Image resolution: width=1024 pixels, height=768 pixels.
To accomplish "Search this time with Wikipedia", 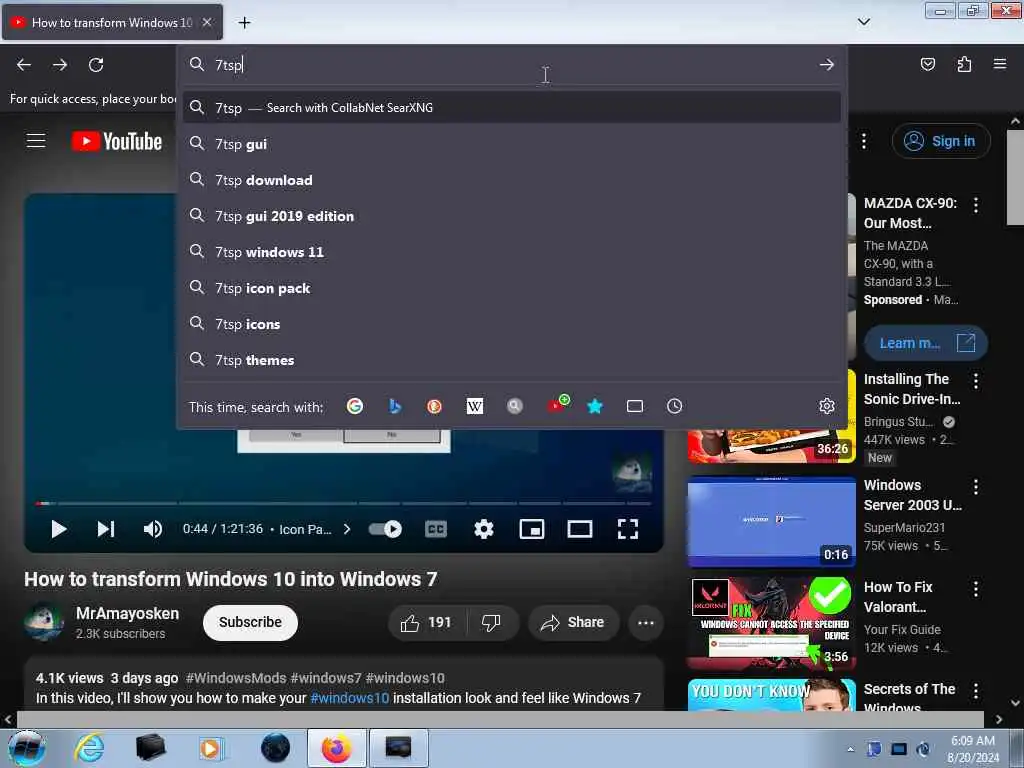I will (475, 406).
